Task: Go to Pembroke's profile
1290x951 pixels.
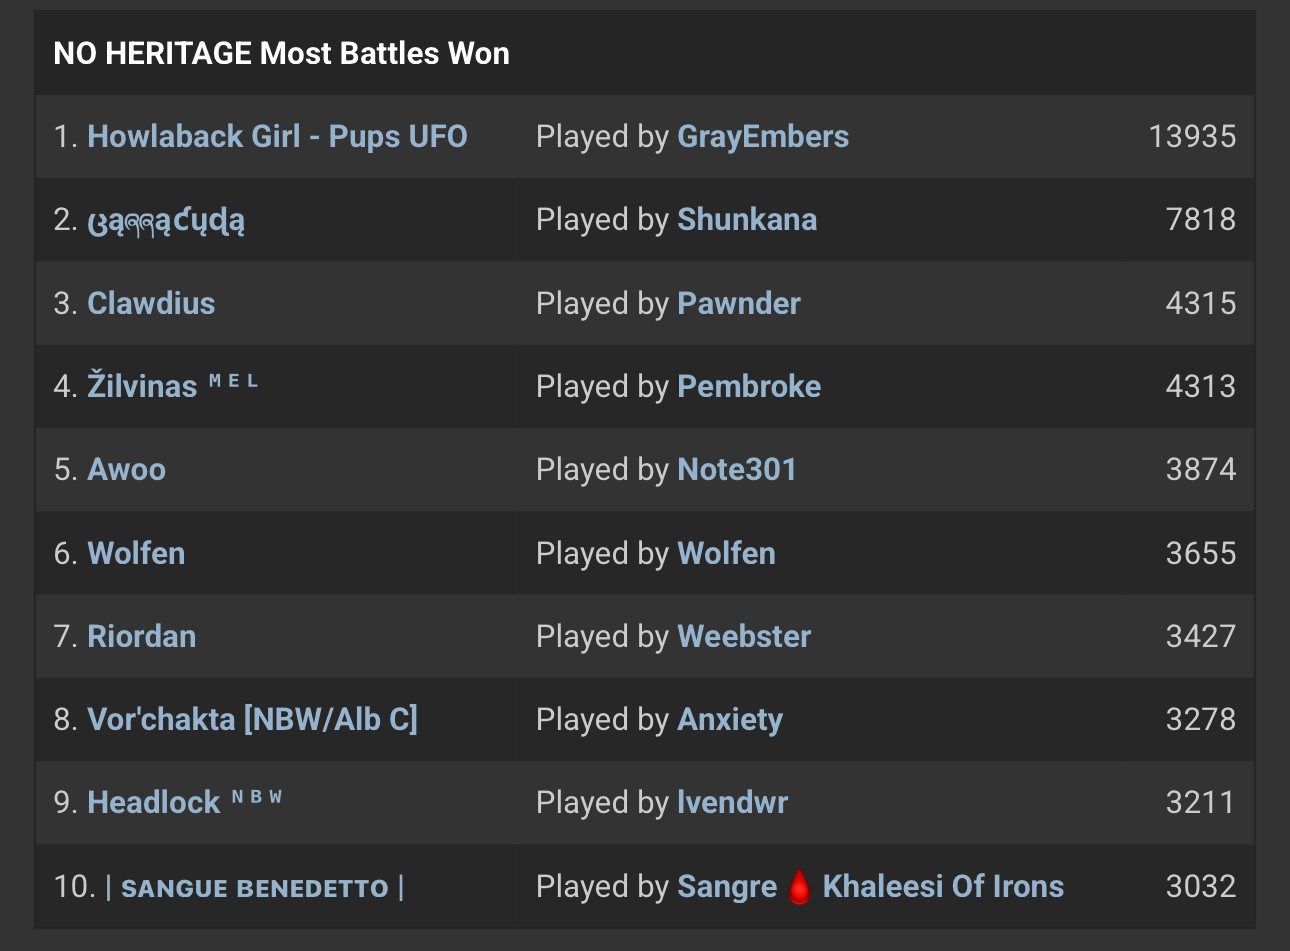Action: (749, 386)
